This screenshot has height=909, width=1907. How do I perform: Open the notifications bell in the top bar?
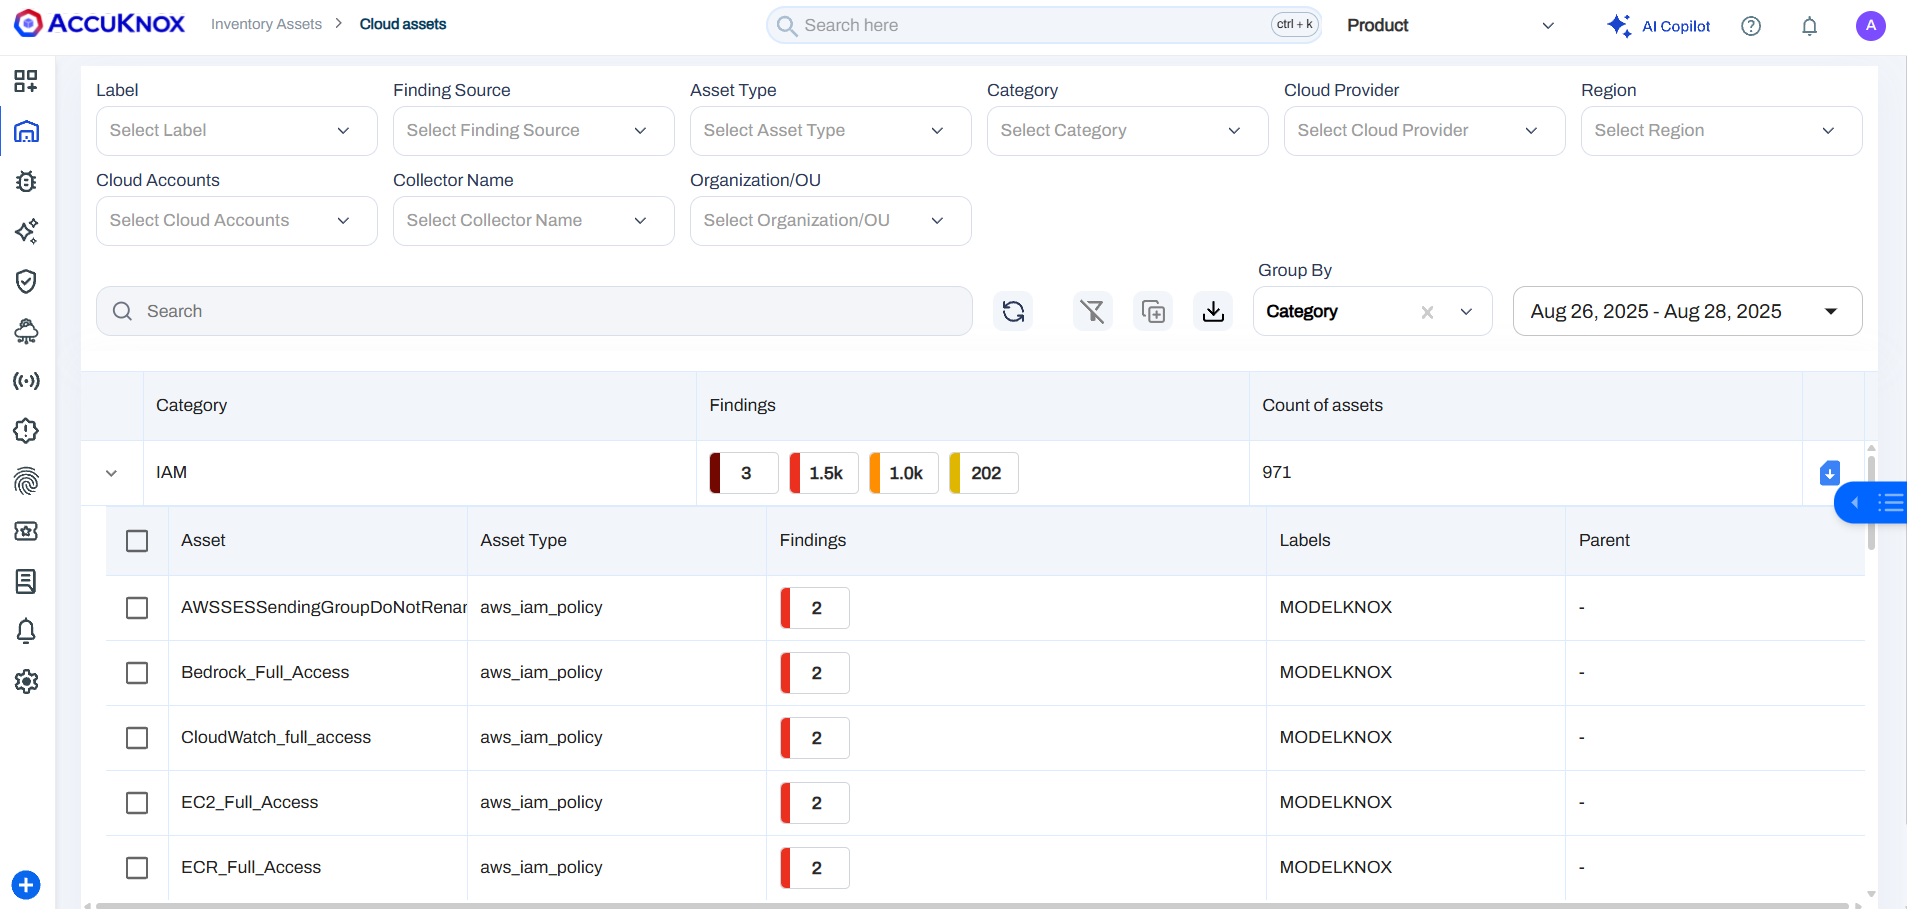1809,26
